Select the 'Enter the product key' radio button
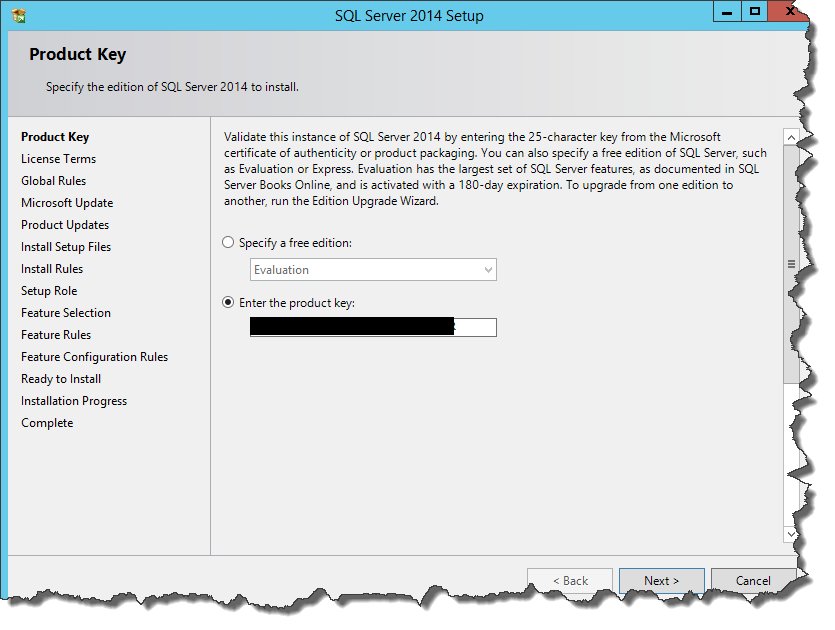This screenshot has width=835, height=630. pyautogui.click(x=228, y=303)
